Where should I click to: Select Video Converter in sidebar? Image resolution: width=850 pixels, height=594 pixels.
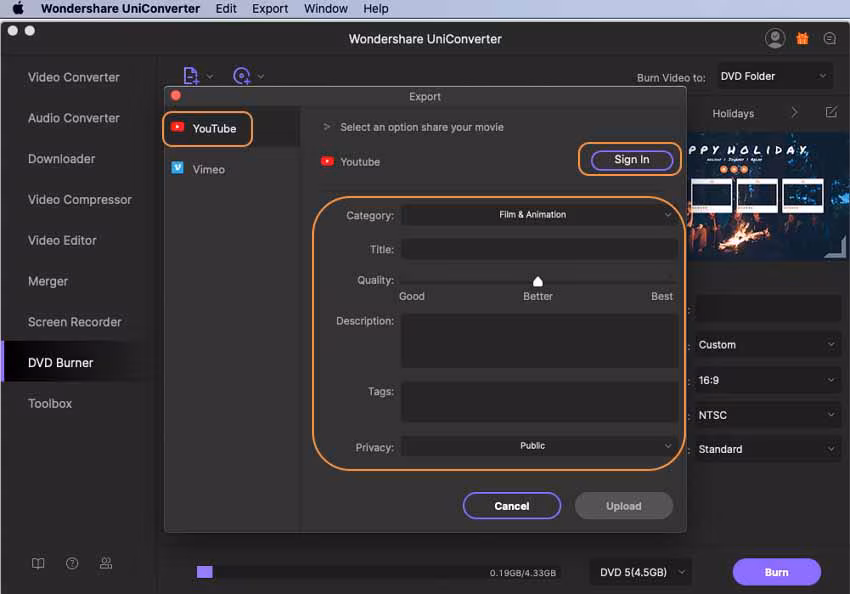pyautogui.click(x=74, y=78)
